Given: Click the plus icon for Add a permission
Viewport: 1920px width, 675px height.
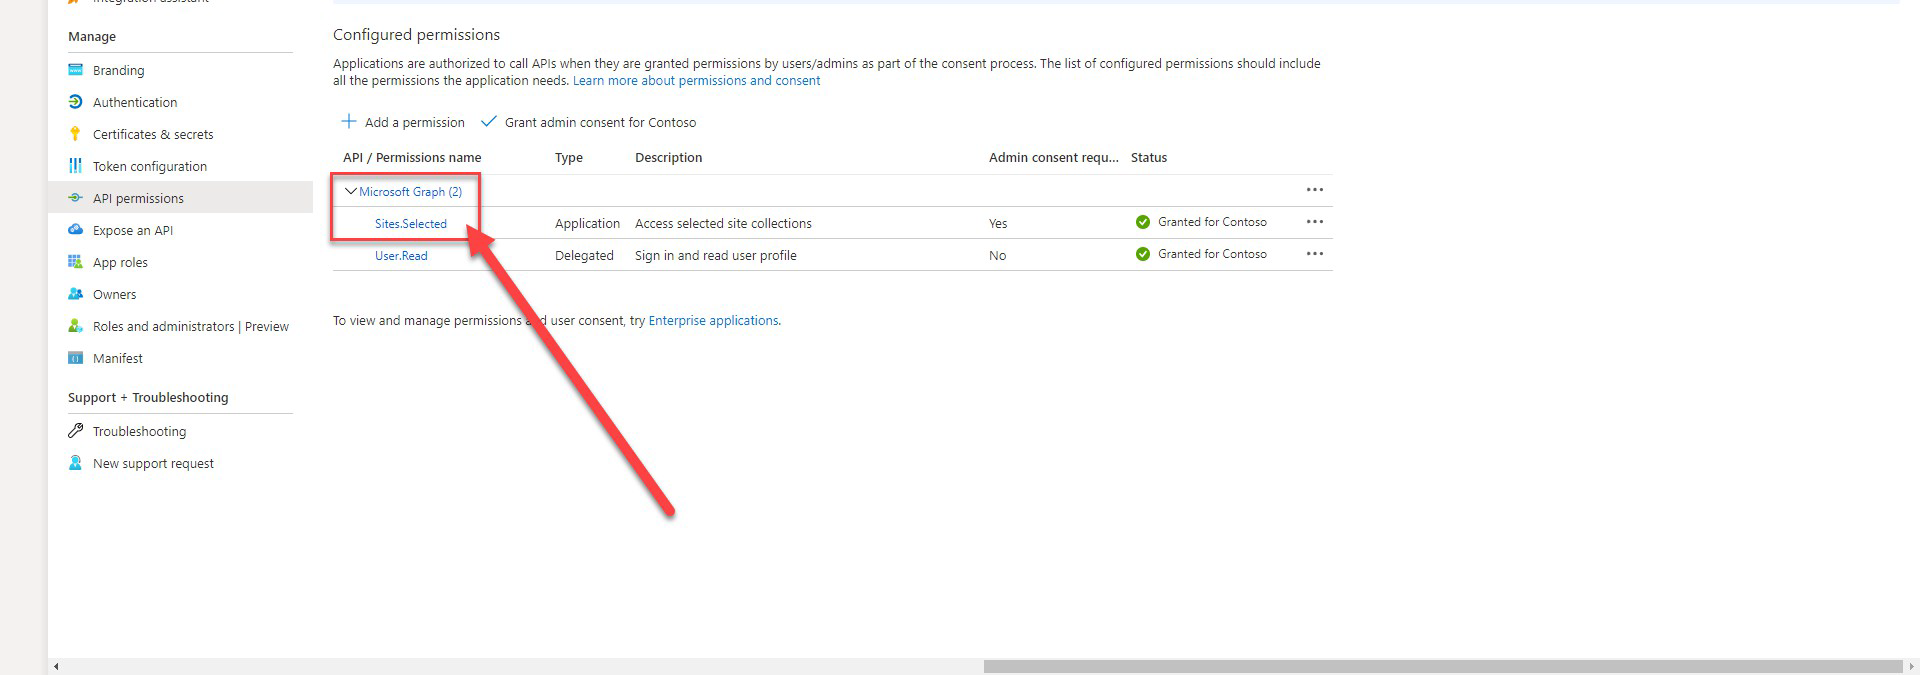Looking at the screenshot, I should tap(349, 121).
